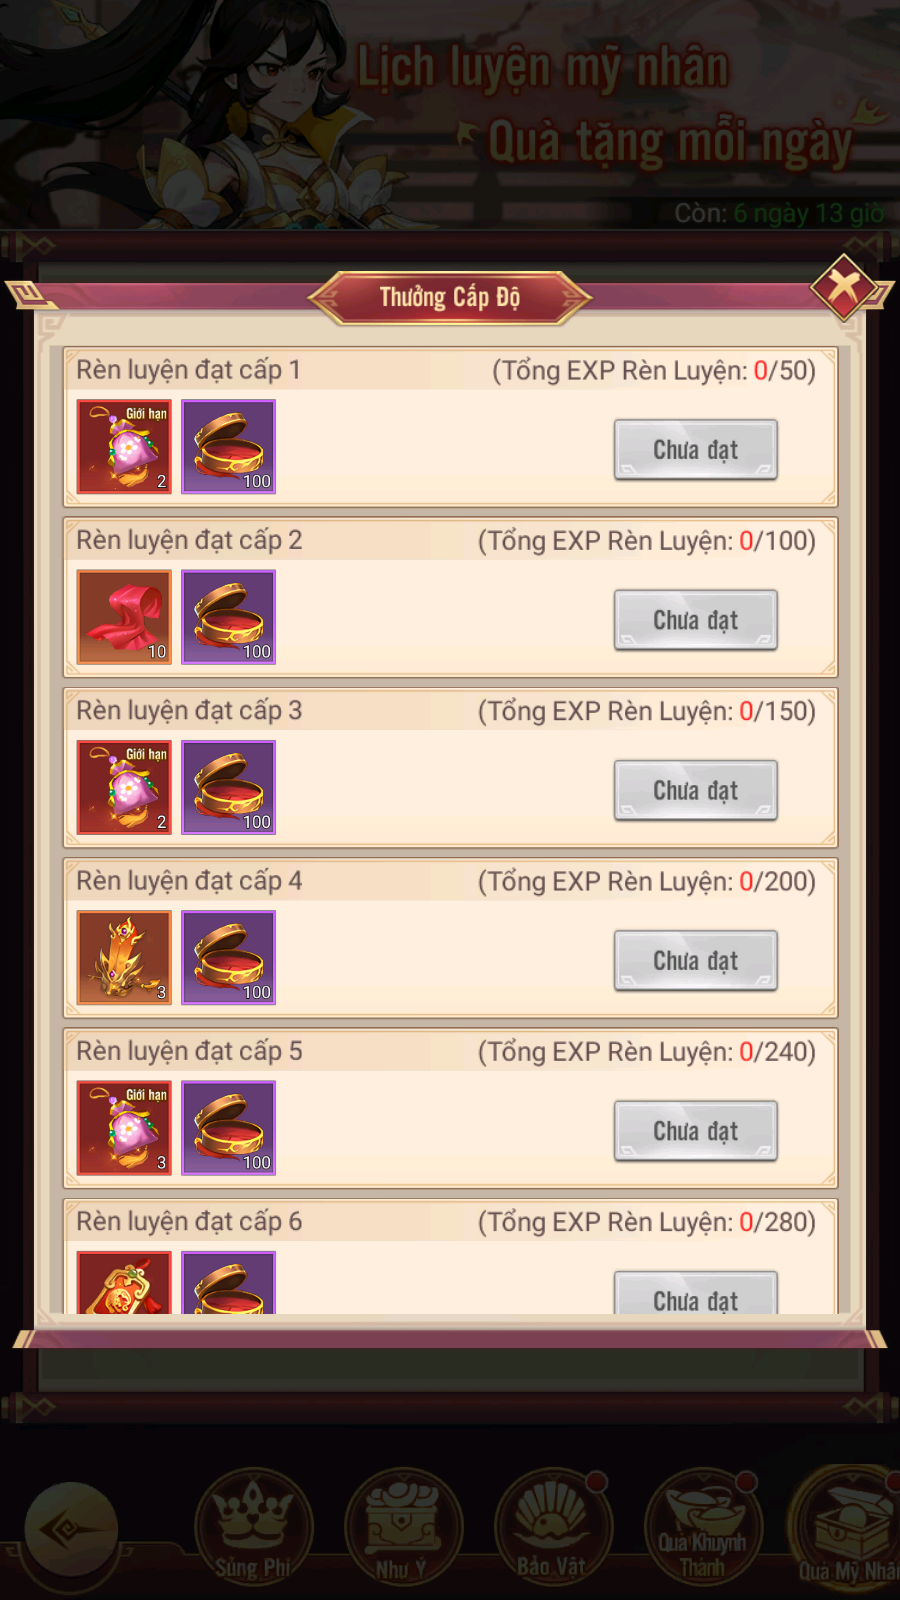The image size is (900, 1600).
Task: Tap the pink pouch reward in level 5
Action: click(125, 1128)
